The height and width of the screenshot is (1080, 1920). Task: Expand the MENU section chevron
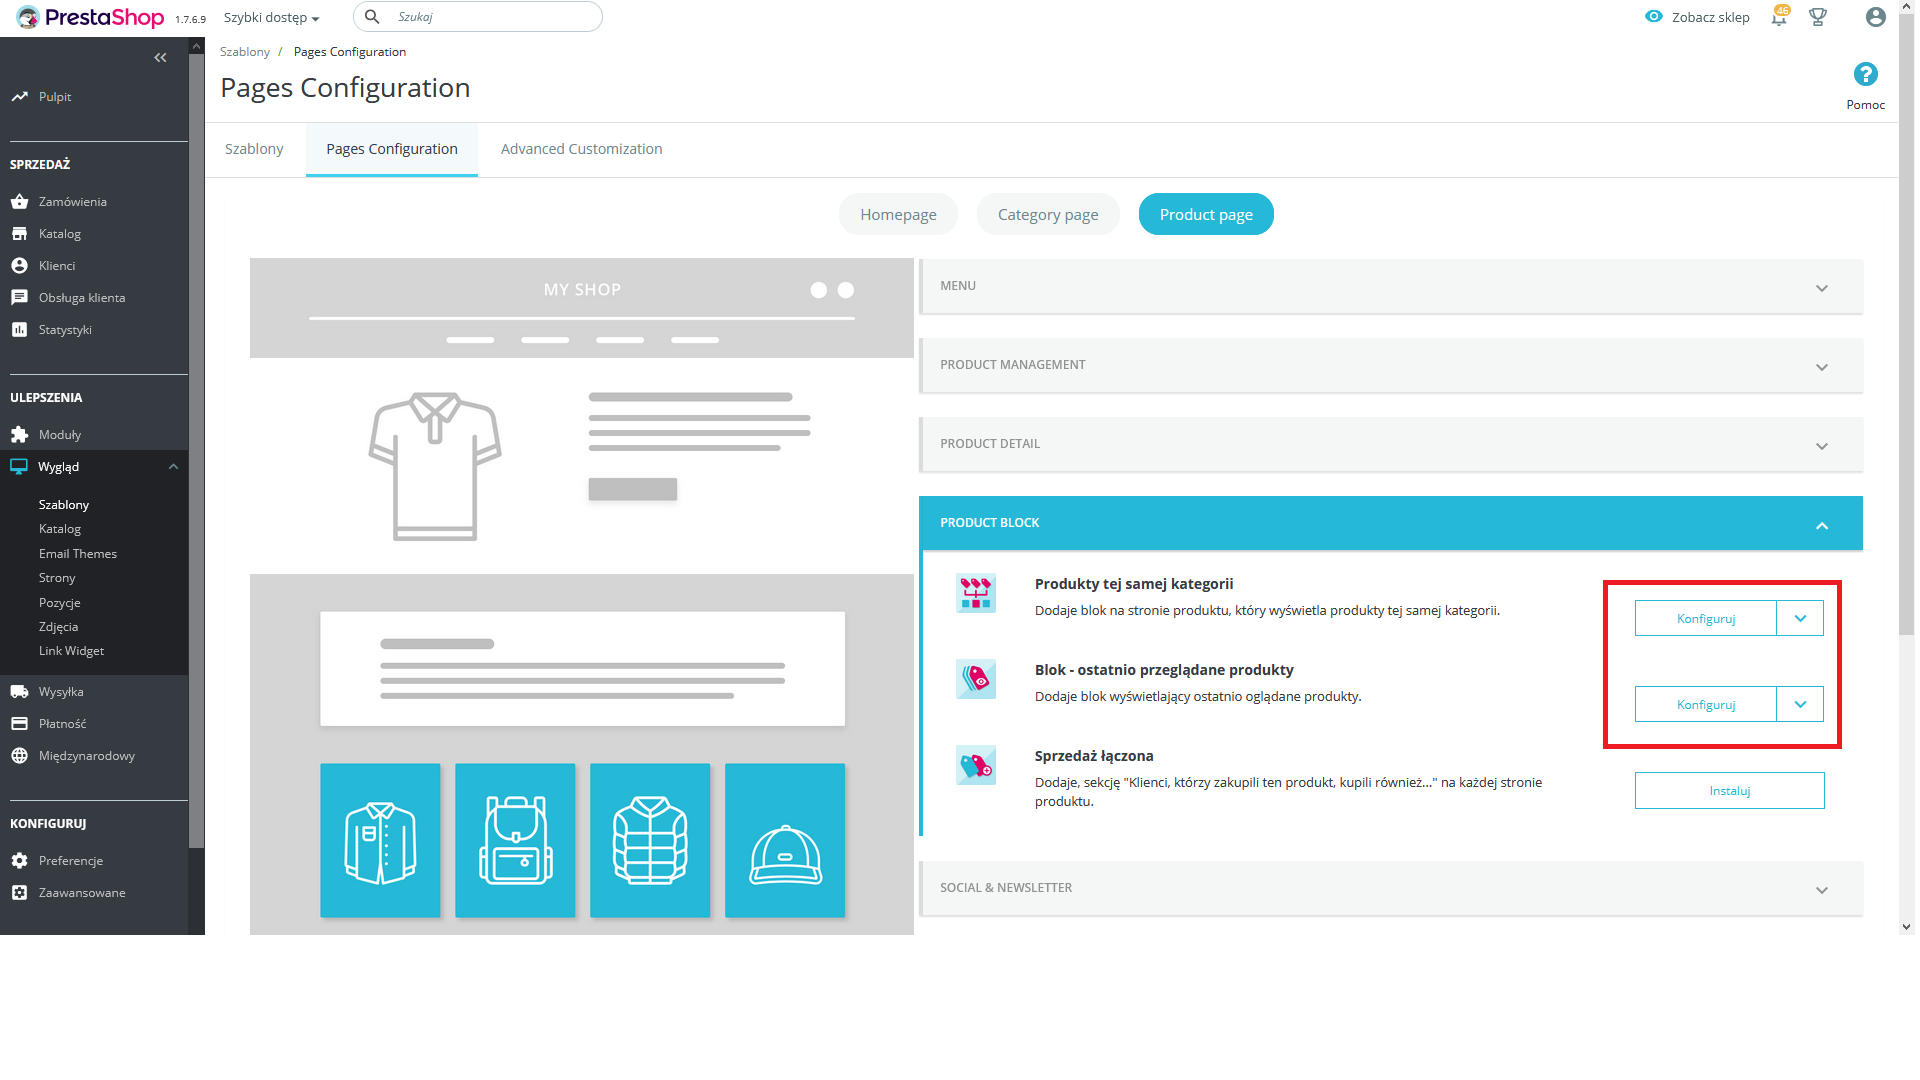[x=1821, y=288]
